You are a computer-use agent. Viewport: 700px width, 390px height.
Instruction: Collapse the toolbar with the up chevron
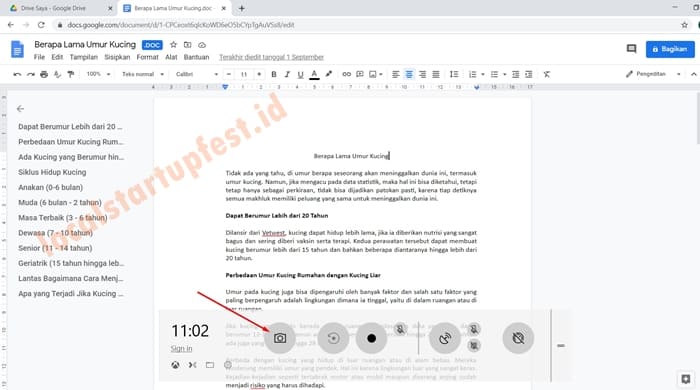tap(693, 75)
